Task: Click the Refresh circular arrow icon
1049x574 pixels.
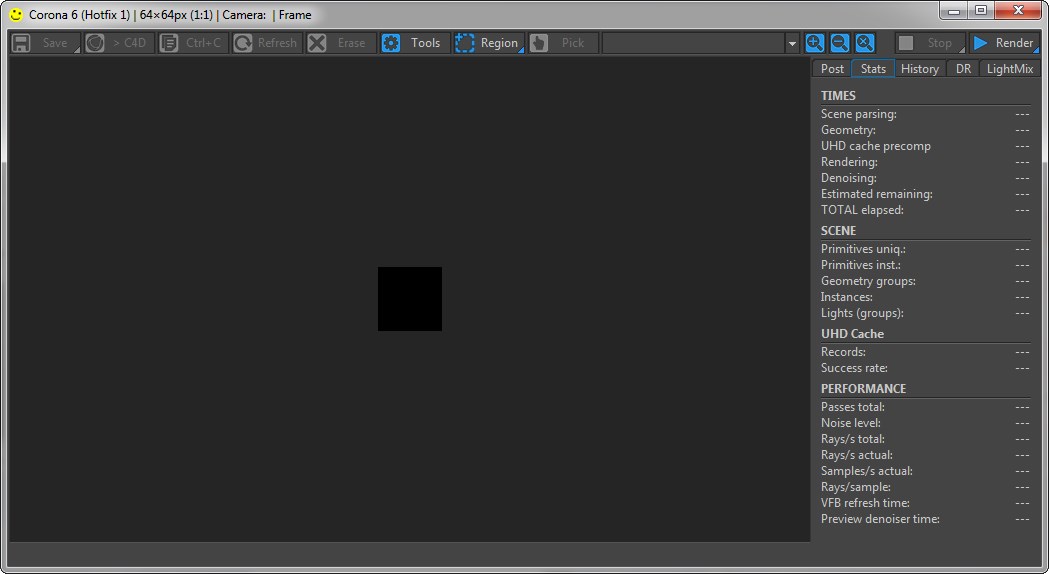Action: tap(243, 43)
